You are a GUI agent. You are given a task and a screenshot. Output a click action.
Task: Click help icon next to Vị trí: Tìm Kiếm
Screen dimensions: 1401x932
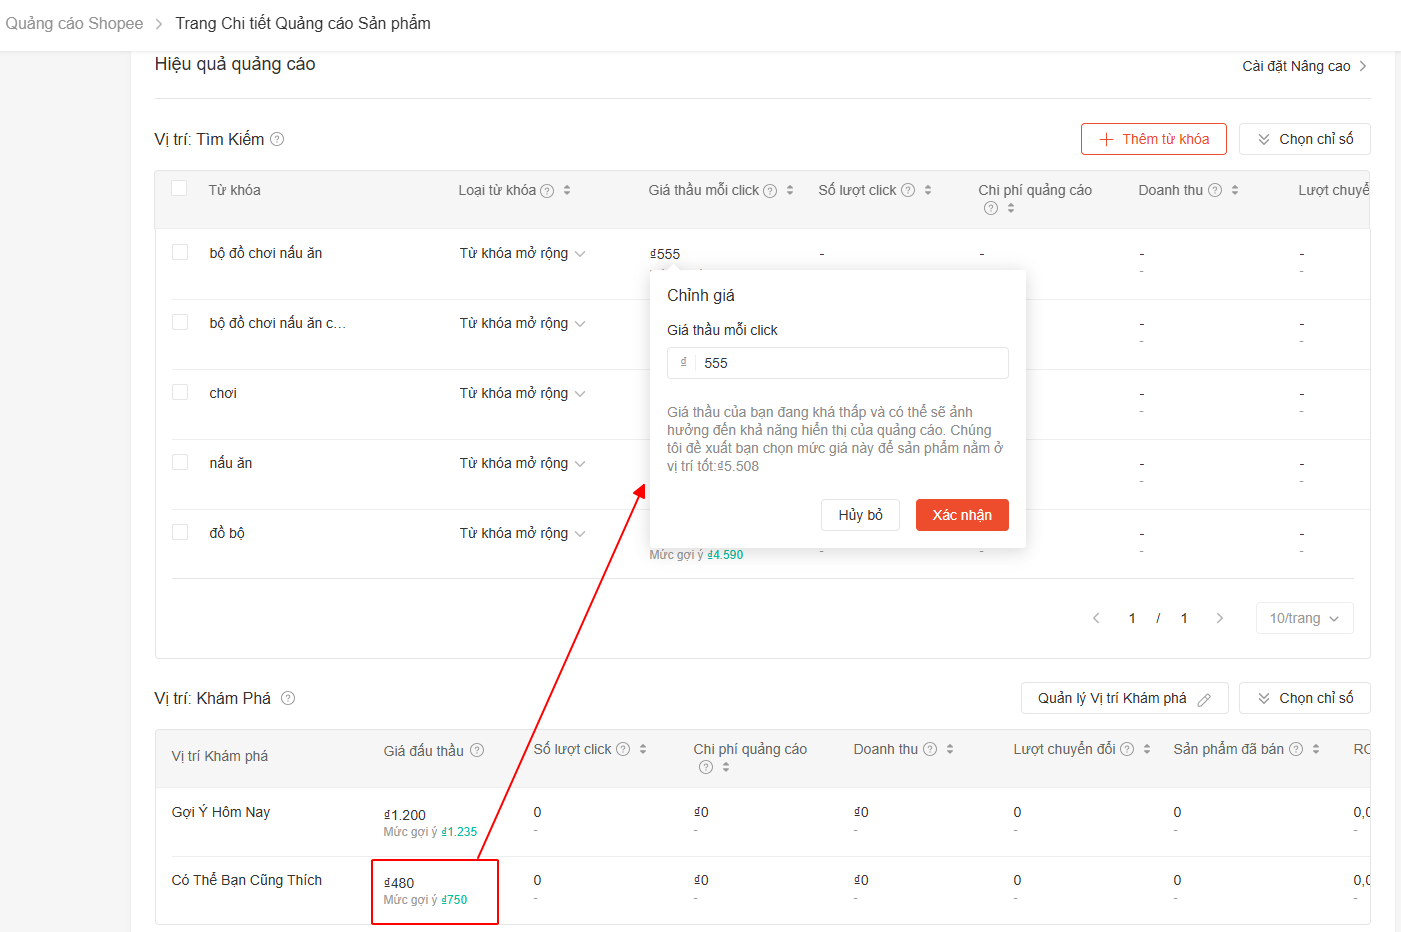pyautogui.click(x=277, y=139)
